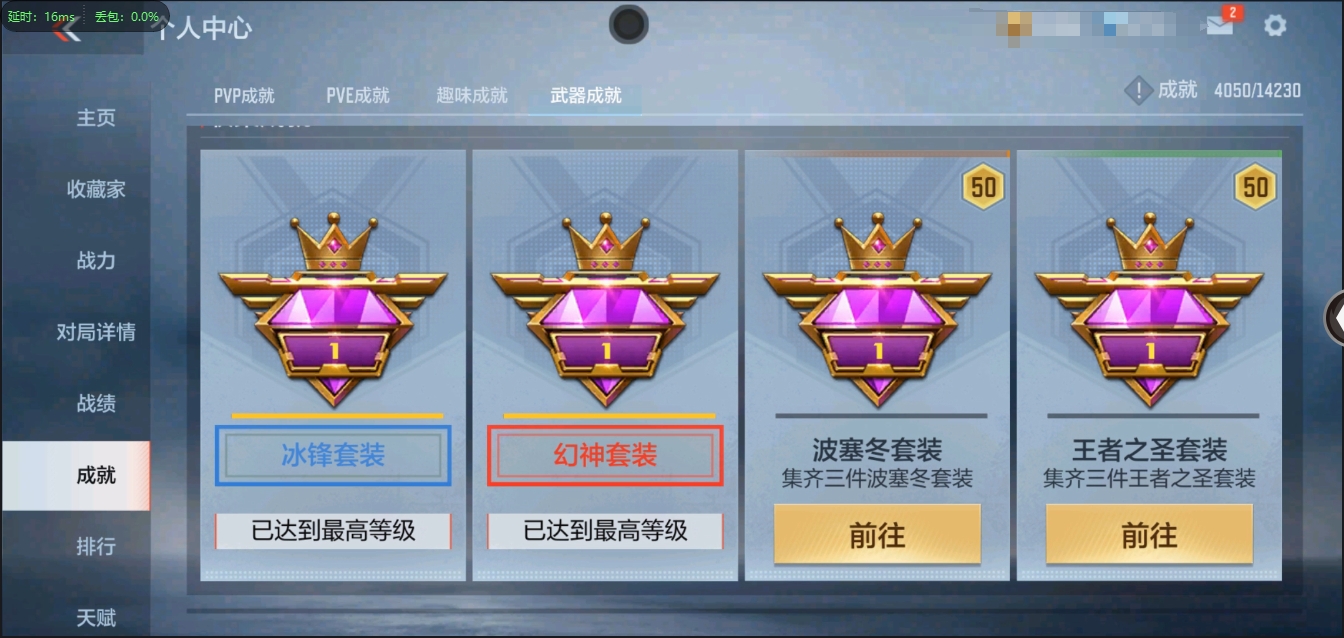Viewport: 1344px width, 638px height.
Task: Open the mail inbox envelope icon
Action: pos(1220,25)
